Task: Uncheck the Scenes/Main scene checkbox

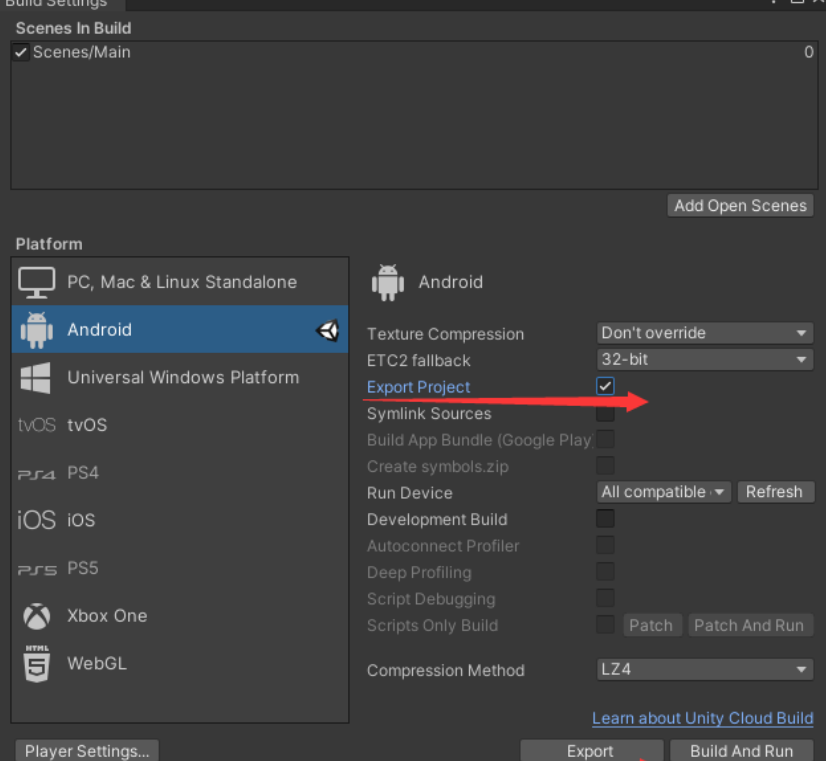Action: [x=21, y=52]
